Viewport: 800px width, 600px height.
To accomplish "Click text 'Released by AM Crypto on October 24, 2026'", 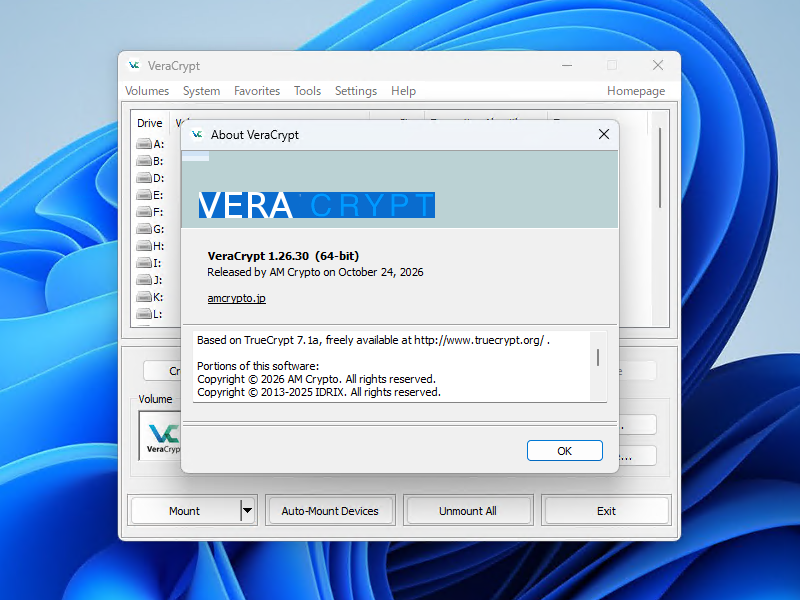I will tap(315, 272).
